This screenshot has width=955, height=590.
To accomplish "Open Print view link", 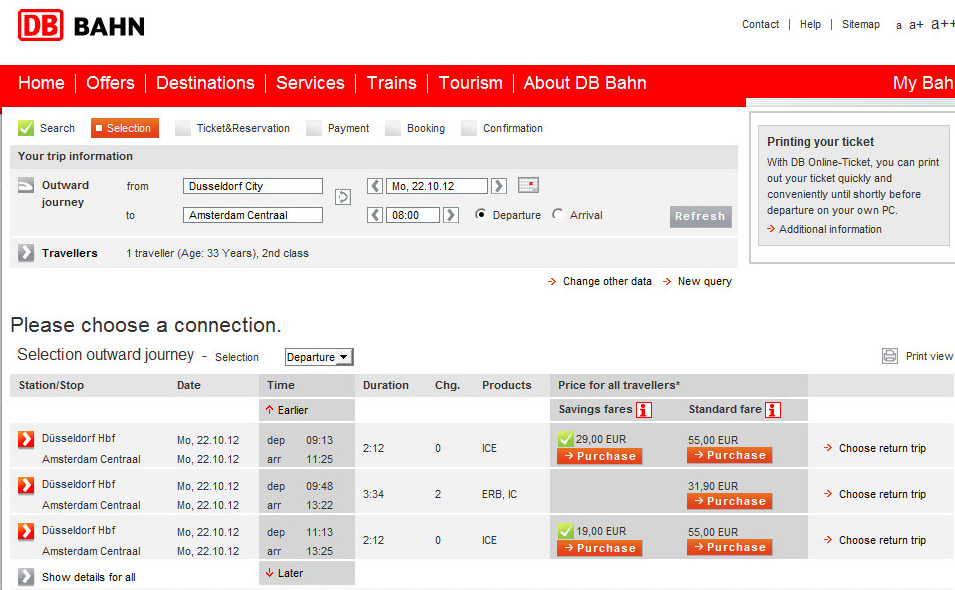I will tap(929, 356).
